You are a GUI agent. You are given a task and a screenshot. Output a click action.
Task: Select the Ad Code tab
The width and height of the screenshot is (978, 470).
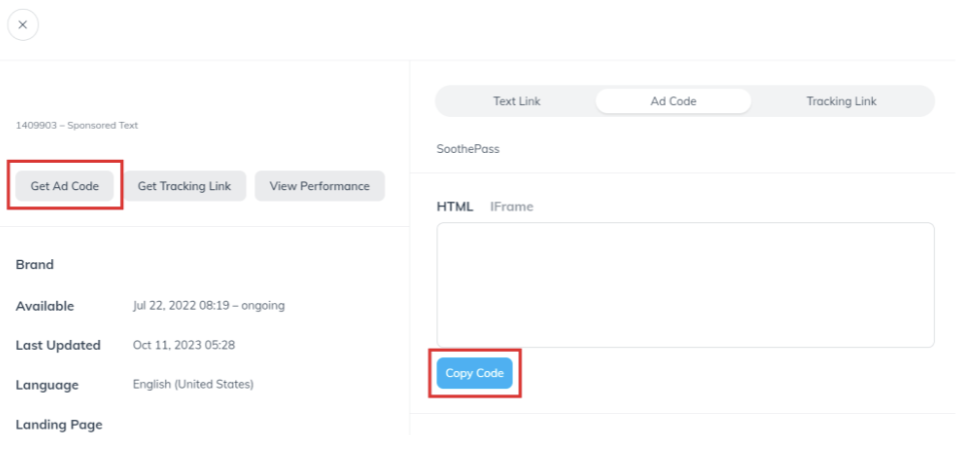tap(673, 101)
